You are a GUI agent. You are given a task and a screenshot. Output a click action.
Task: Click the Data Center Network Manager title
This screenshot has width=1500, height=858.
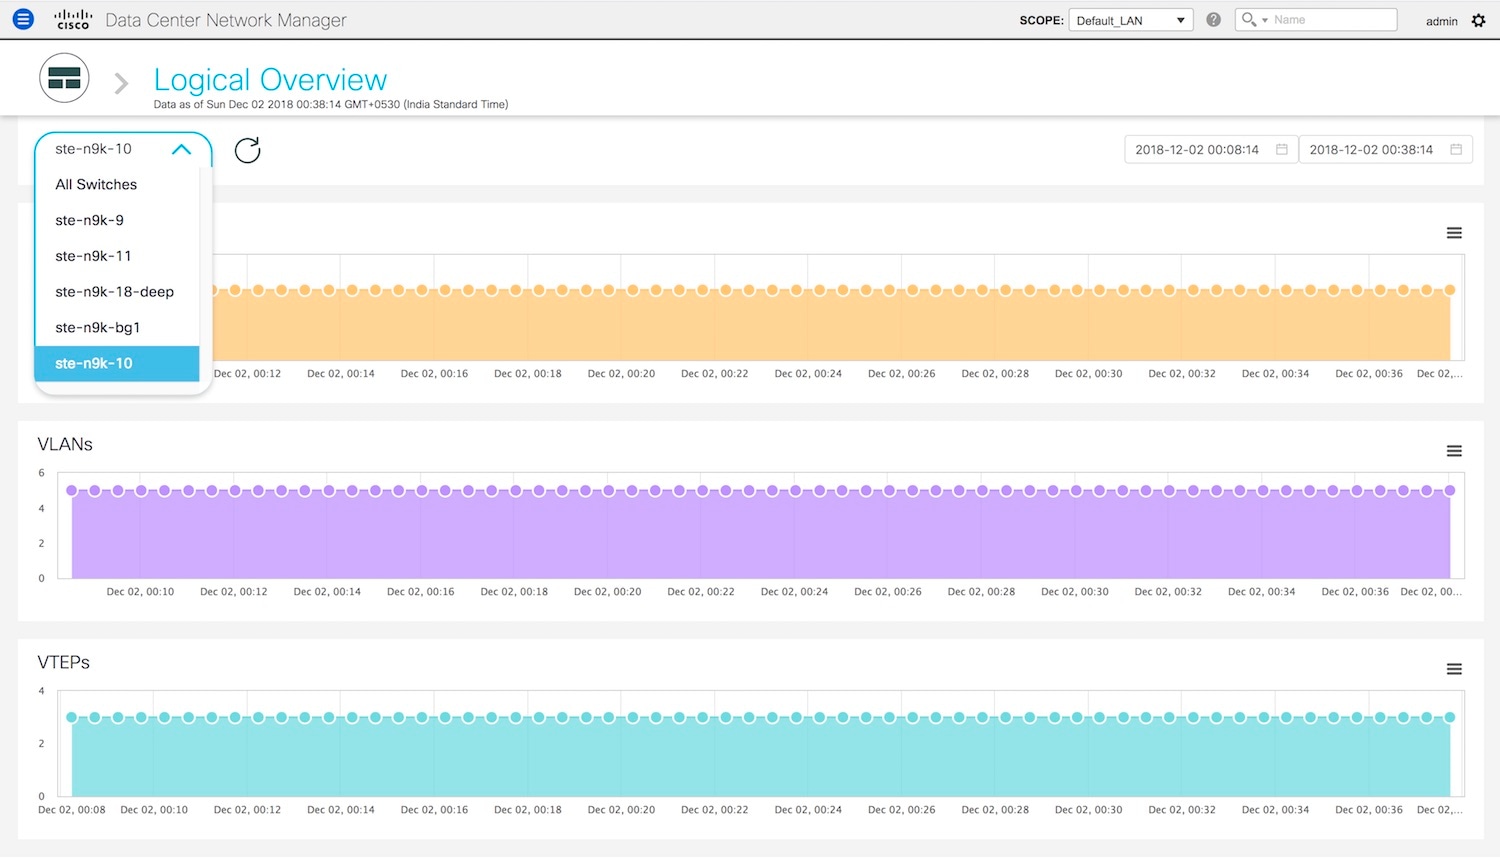pos(226,20)
